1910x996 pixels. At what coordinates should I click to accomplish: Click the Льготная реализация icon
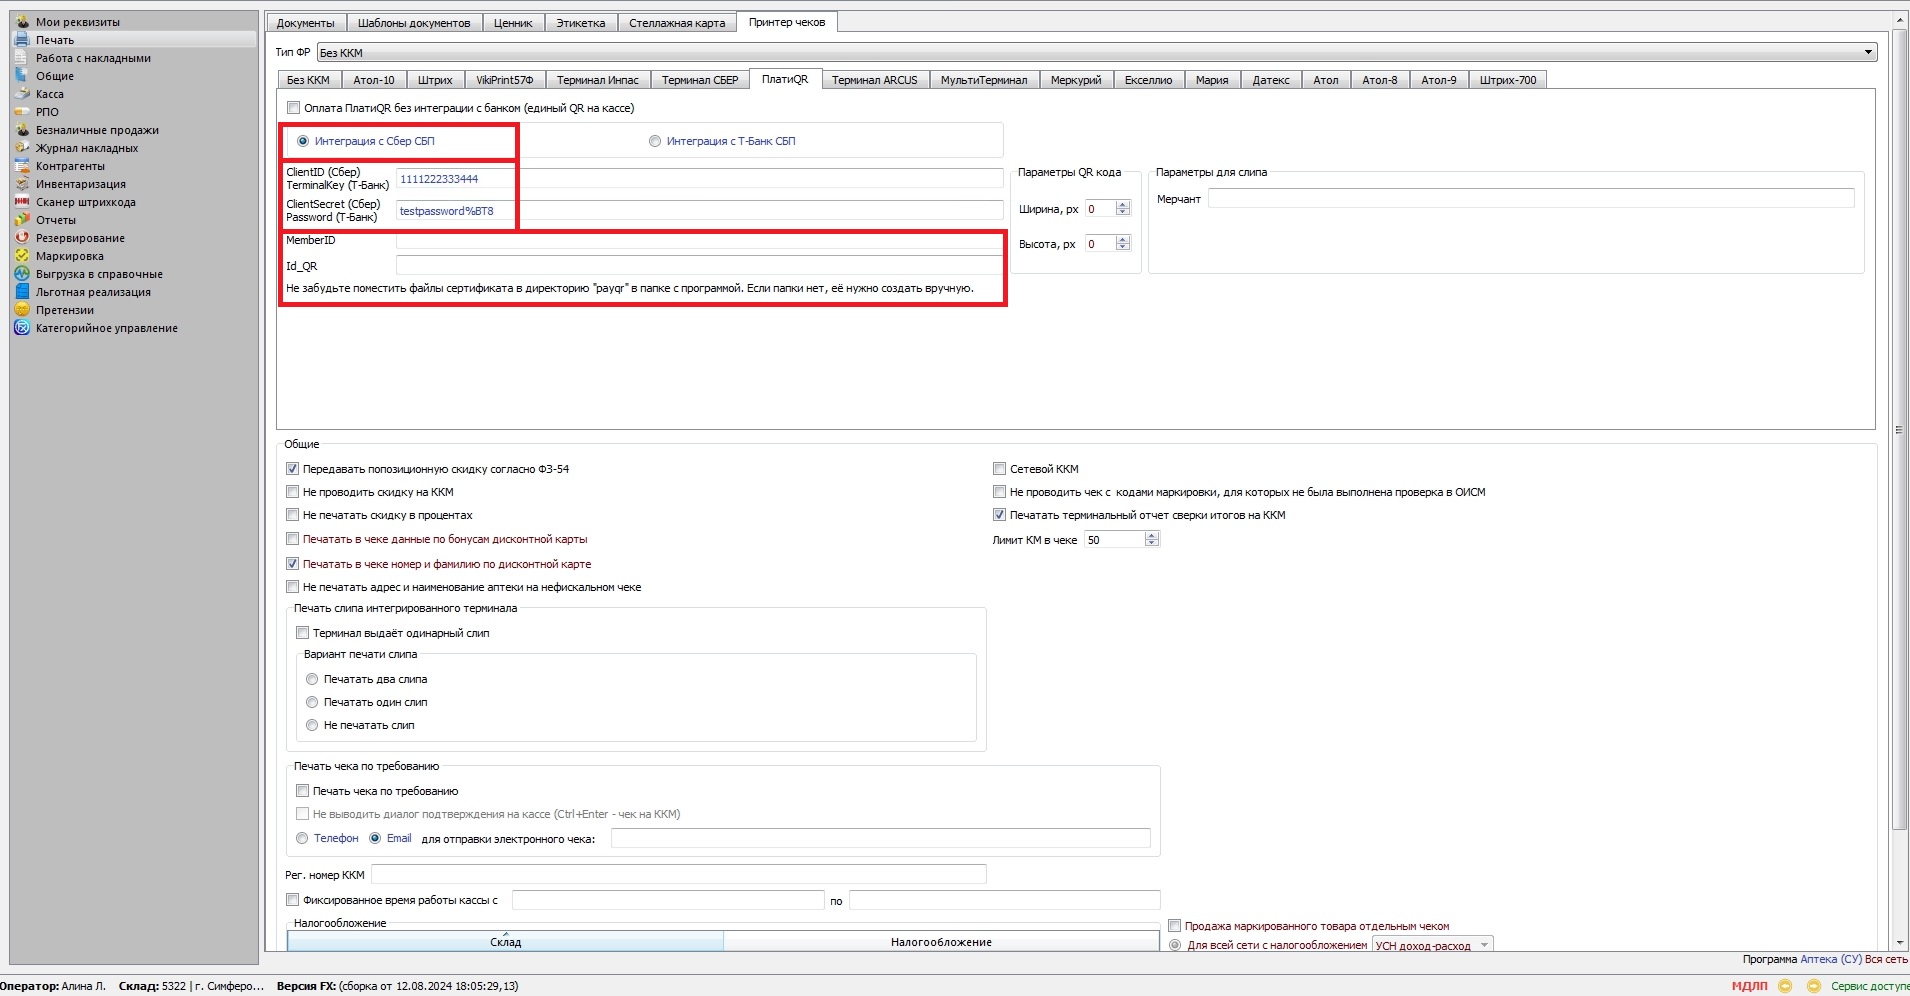tap(22, 292)
